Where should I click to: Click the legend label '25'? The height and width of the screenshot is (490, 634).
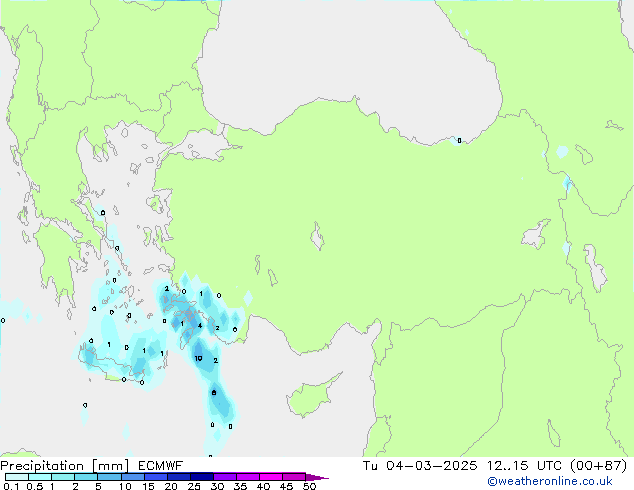click(x=194, y=486)
